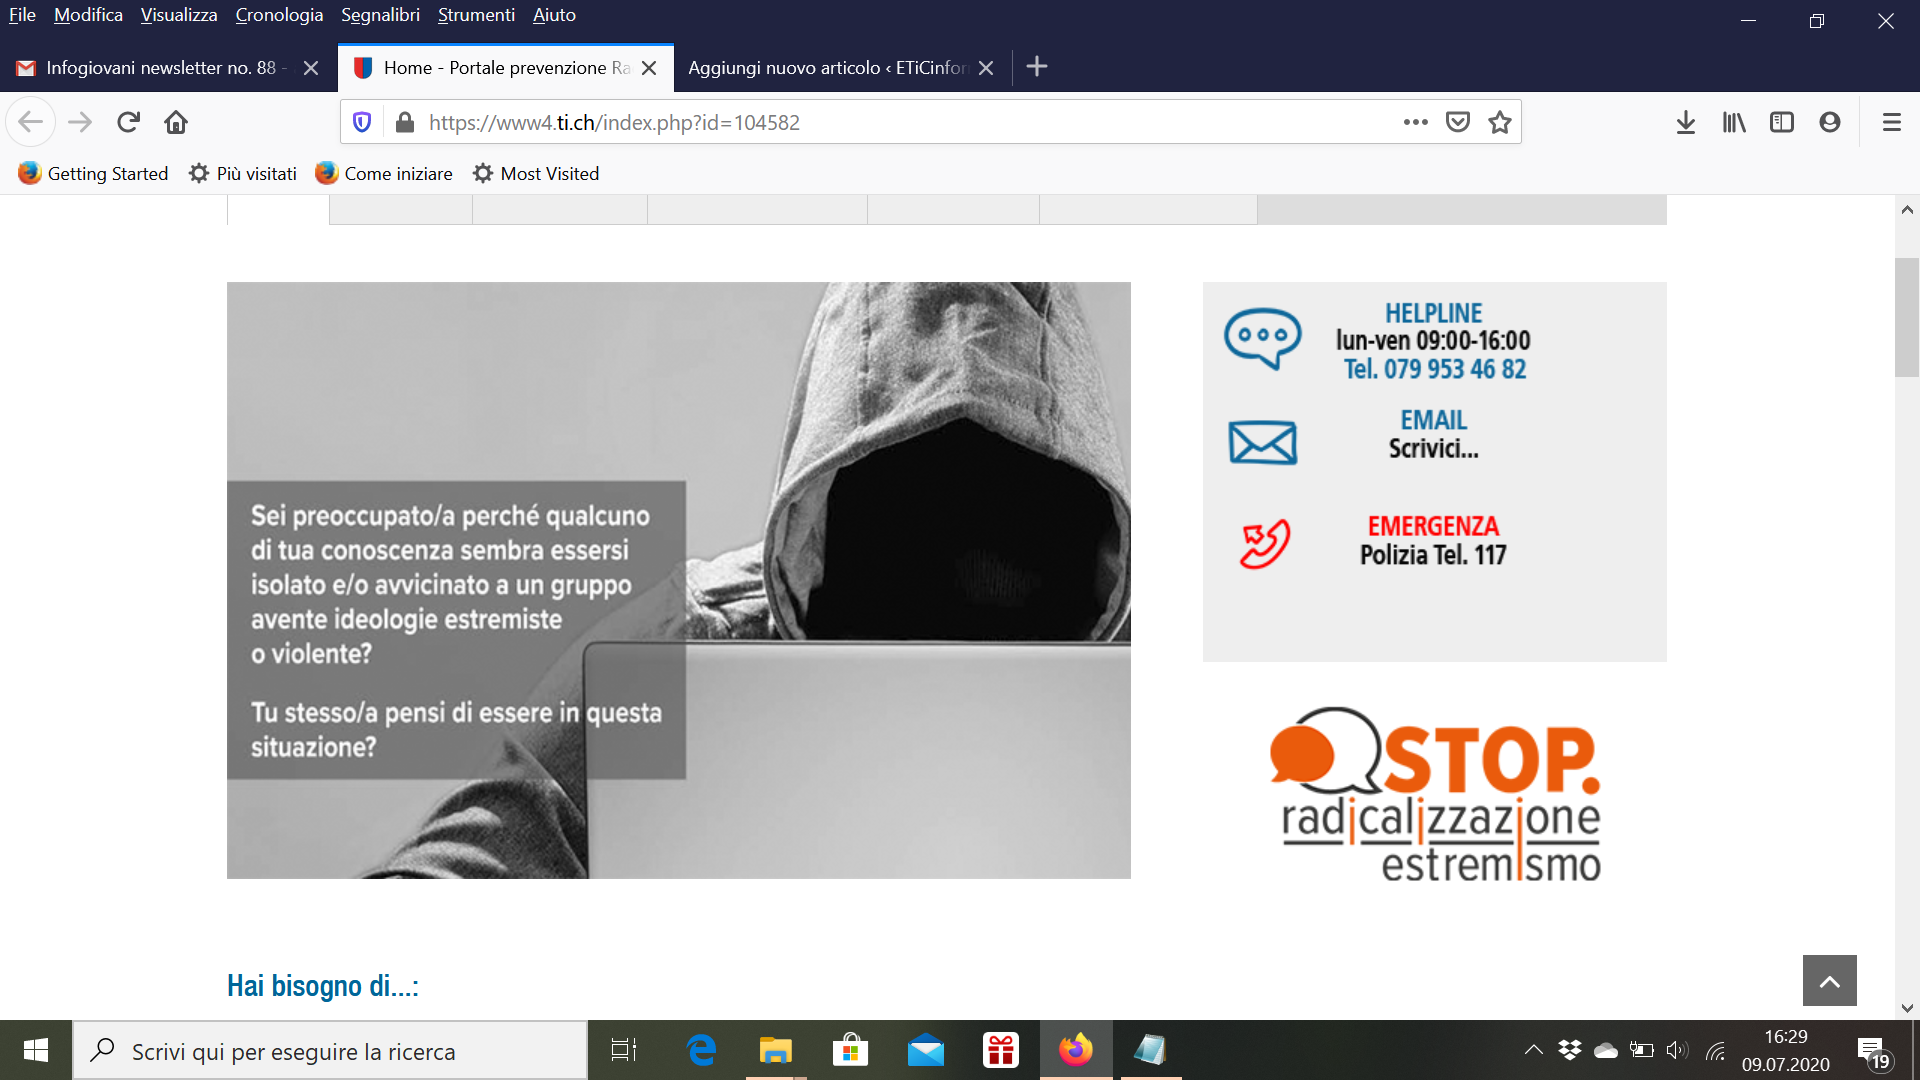
Task: Click the forward navigation arrow
Action: [x=80, y=122]
